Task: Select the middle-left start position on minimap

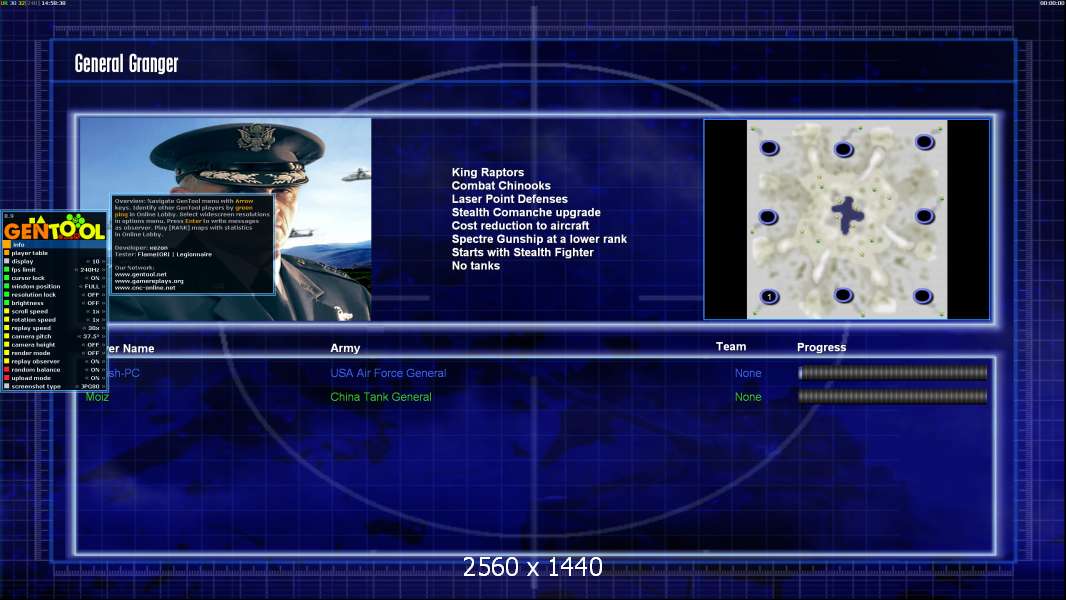Action: click(768, 217)
